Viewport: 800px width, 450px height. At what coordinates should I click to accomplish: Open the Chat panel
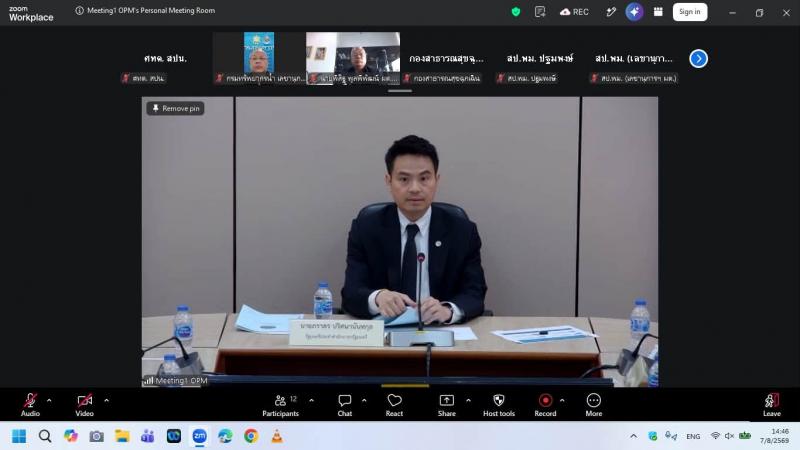345,405
